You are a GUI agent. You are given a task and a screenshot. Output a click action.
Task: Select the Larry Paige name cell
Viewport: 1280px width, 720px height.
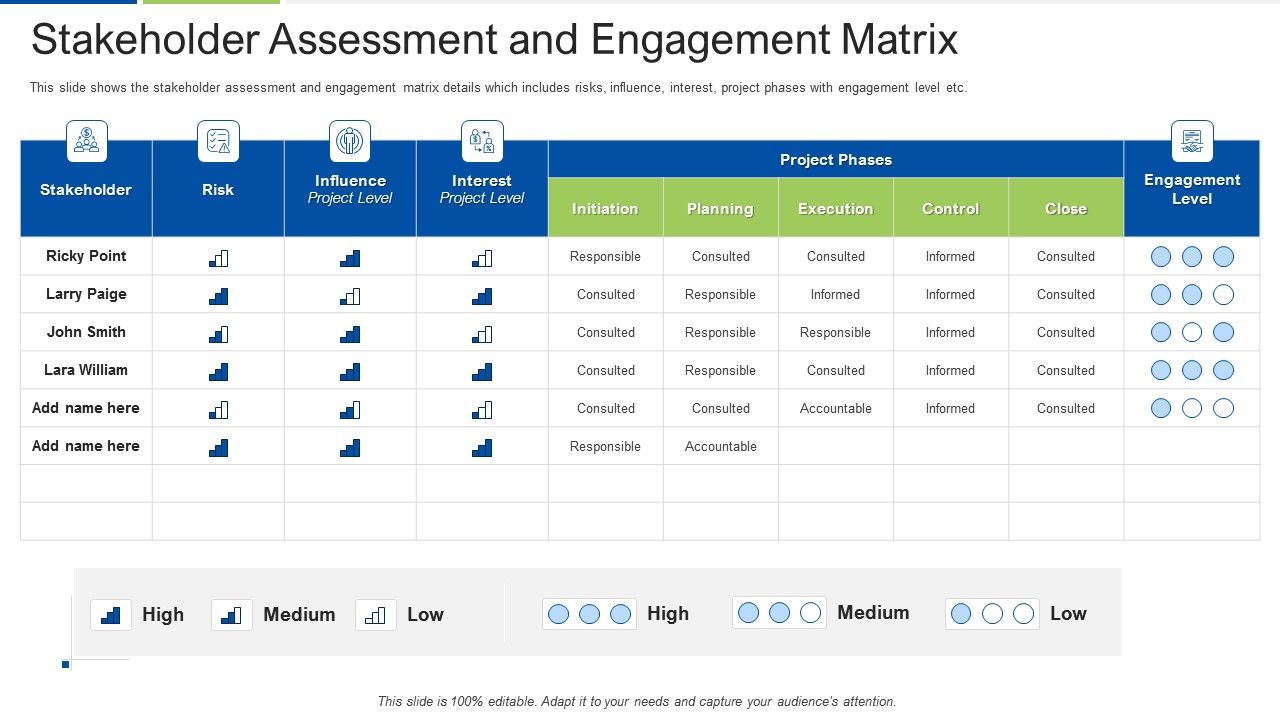86,294
